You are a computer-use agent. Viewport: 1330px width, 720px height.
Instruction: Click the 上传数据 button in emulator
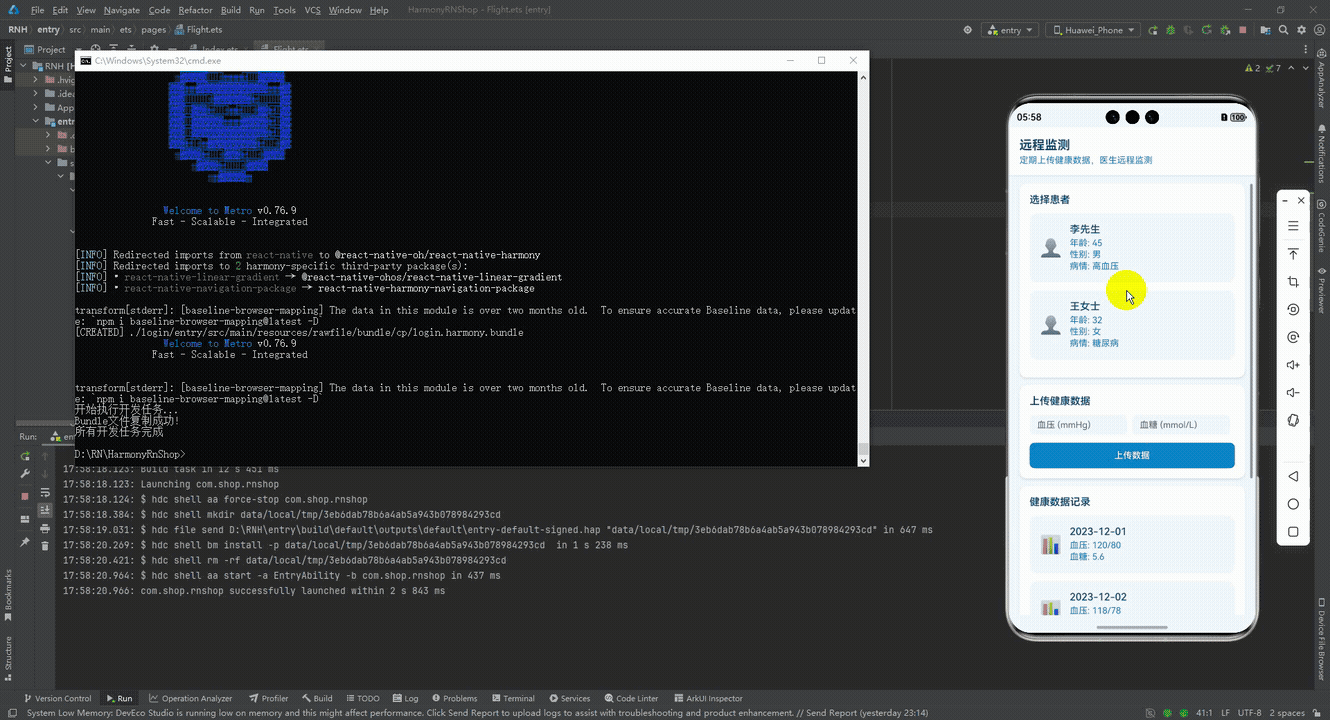coord(1132,455)
